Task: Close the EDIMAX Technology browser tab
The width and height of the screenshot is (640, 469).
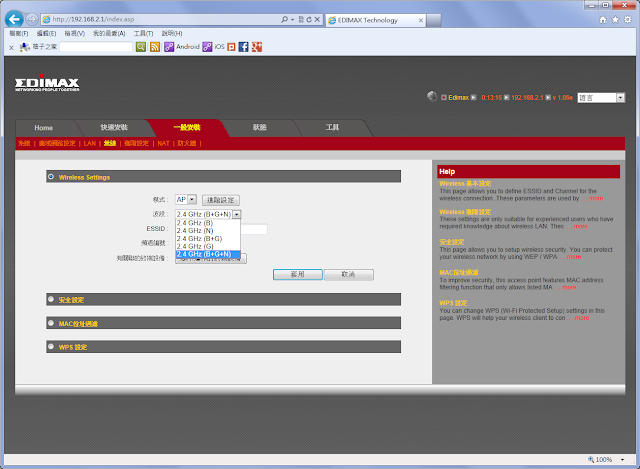Action: (421, 20)
